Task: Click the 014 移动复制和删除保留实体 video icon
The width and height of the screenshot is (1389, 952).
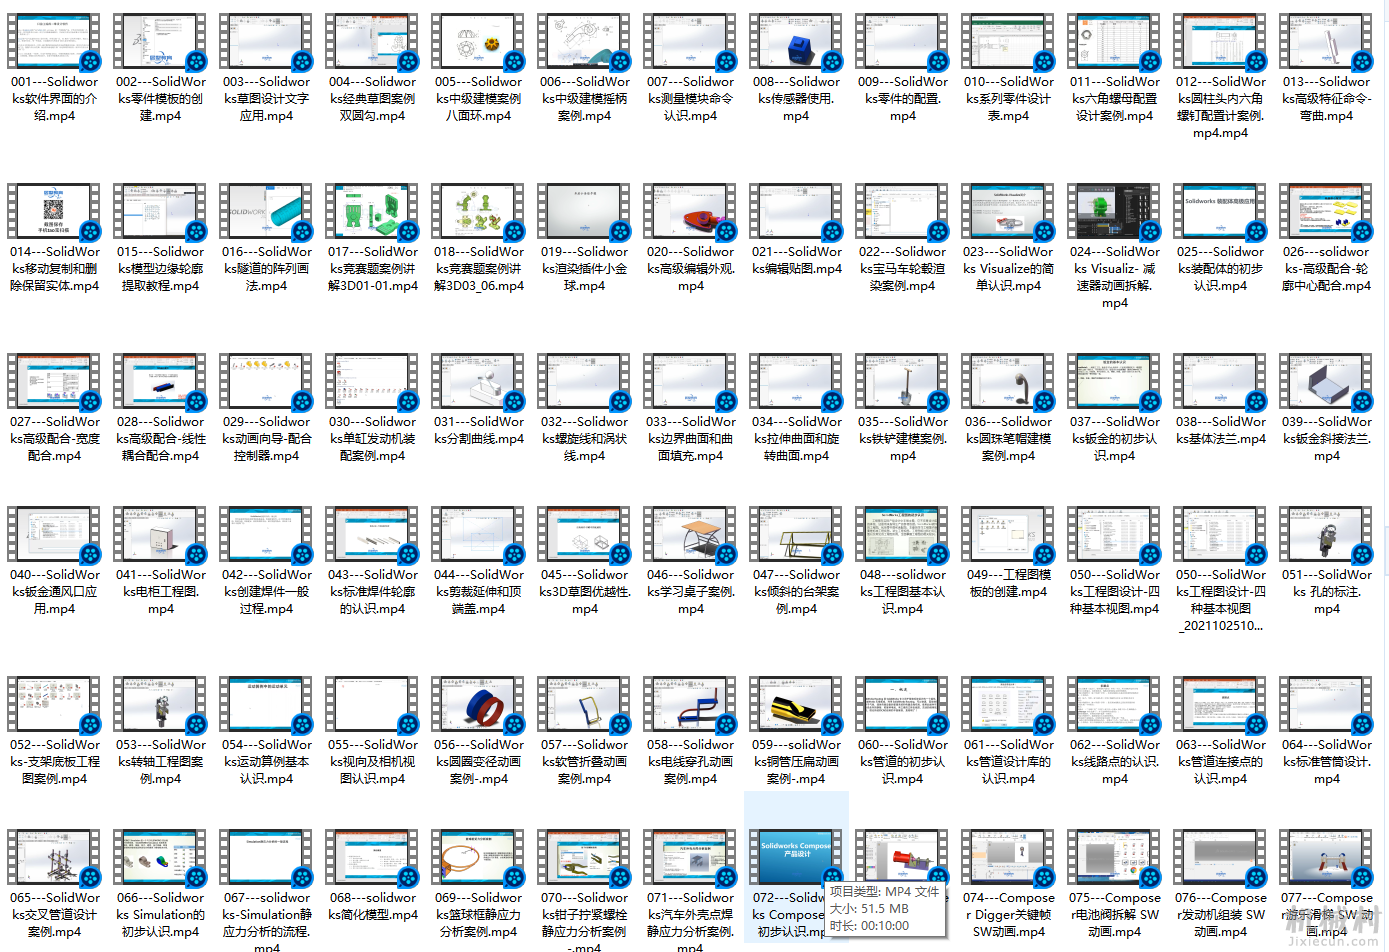Action: click(x=54, y=212)
